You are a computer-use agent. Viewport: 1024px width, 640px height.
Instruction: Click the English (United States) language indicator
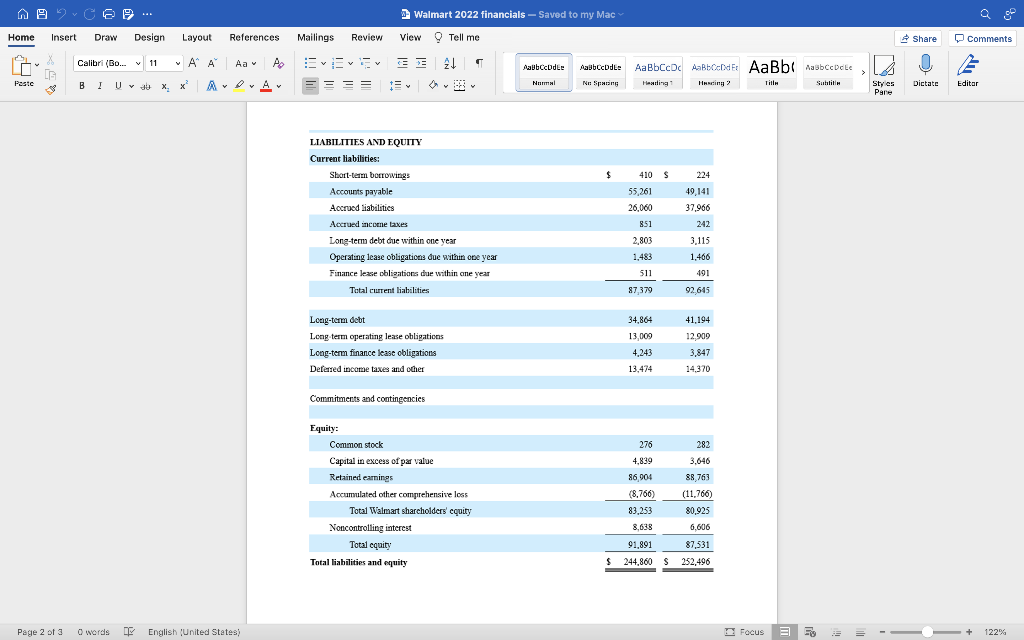point(194,632)
